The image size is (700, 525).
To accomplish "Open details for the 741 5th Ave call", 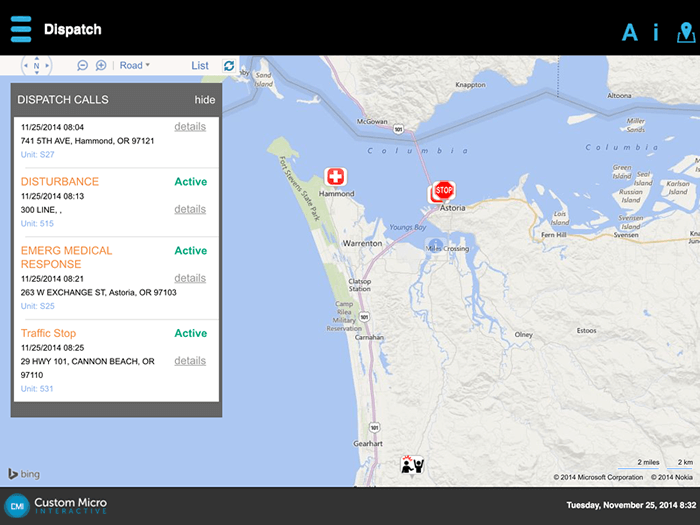I will click(x=190, y=127).
